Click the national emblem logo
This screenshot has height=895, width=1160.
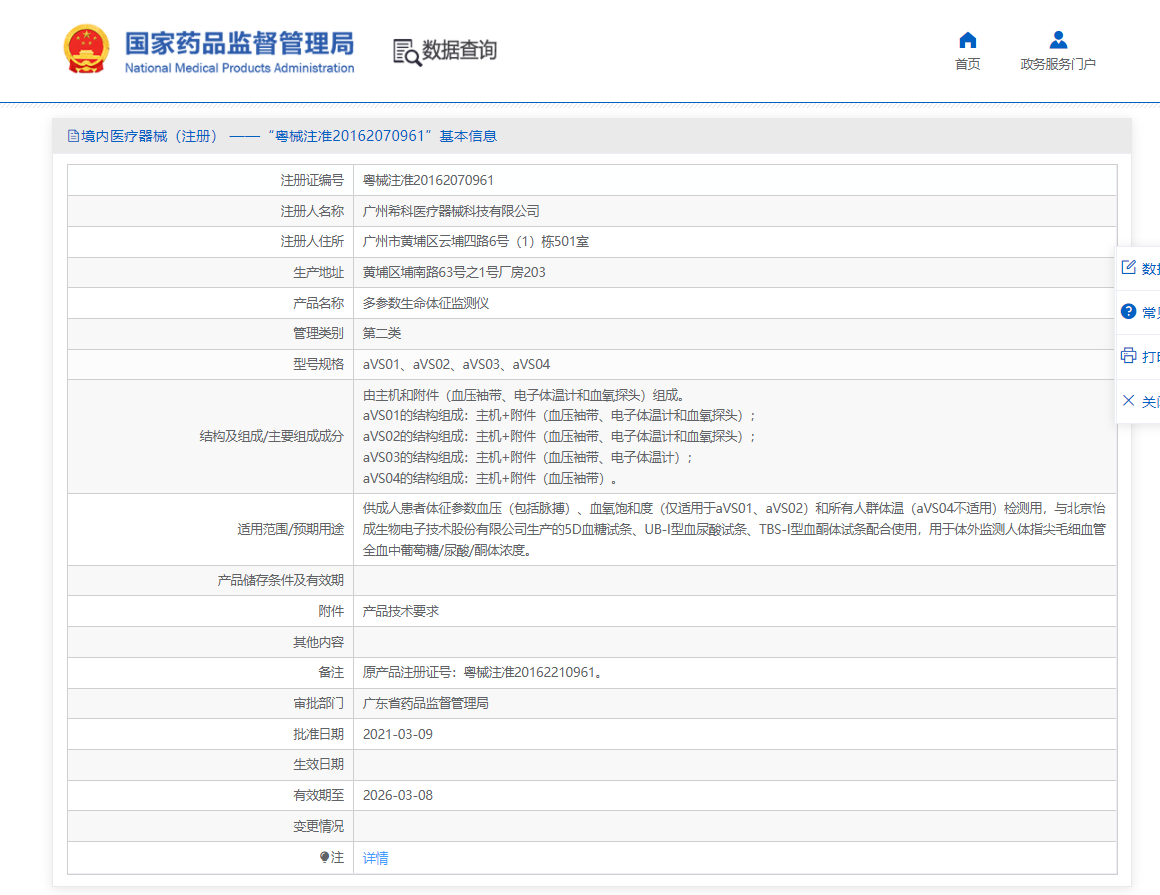pyautogui.click(x=87, y=49)
